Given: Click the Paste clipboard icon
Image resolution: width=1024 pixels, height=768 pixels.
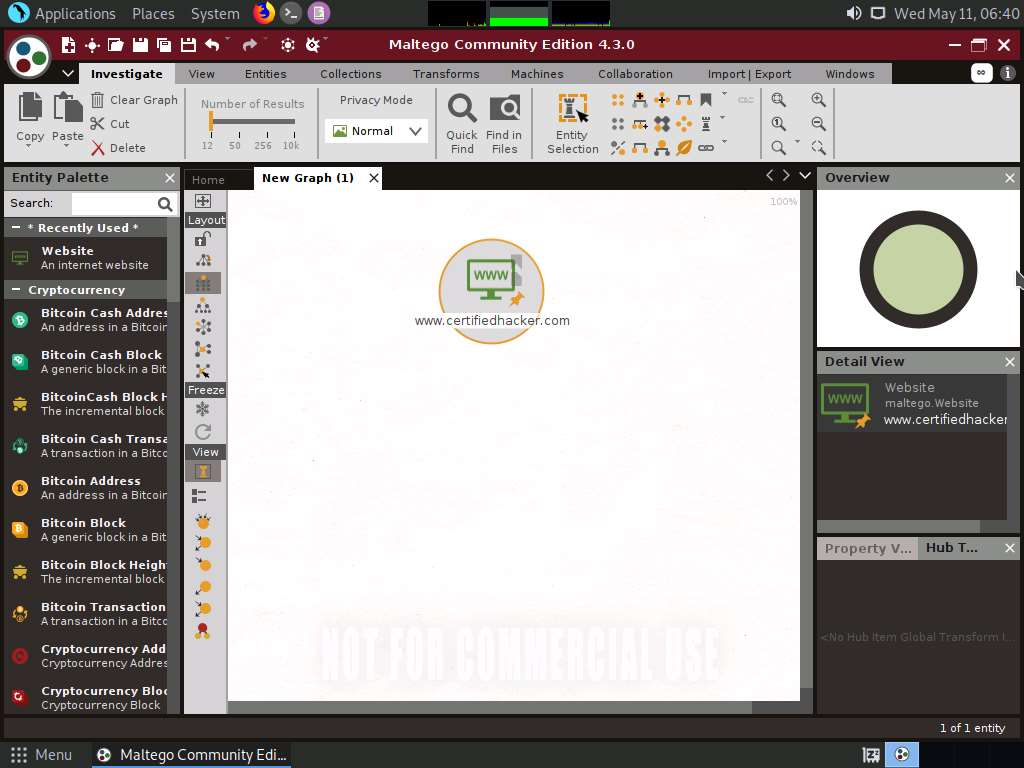Looking at the screenshot, I should coord(67,106).
